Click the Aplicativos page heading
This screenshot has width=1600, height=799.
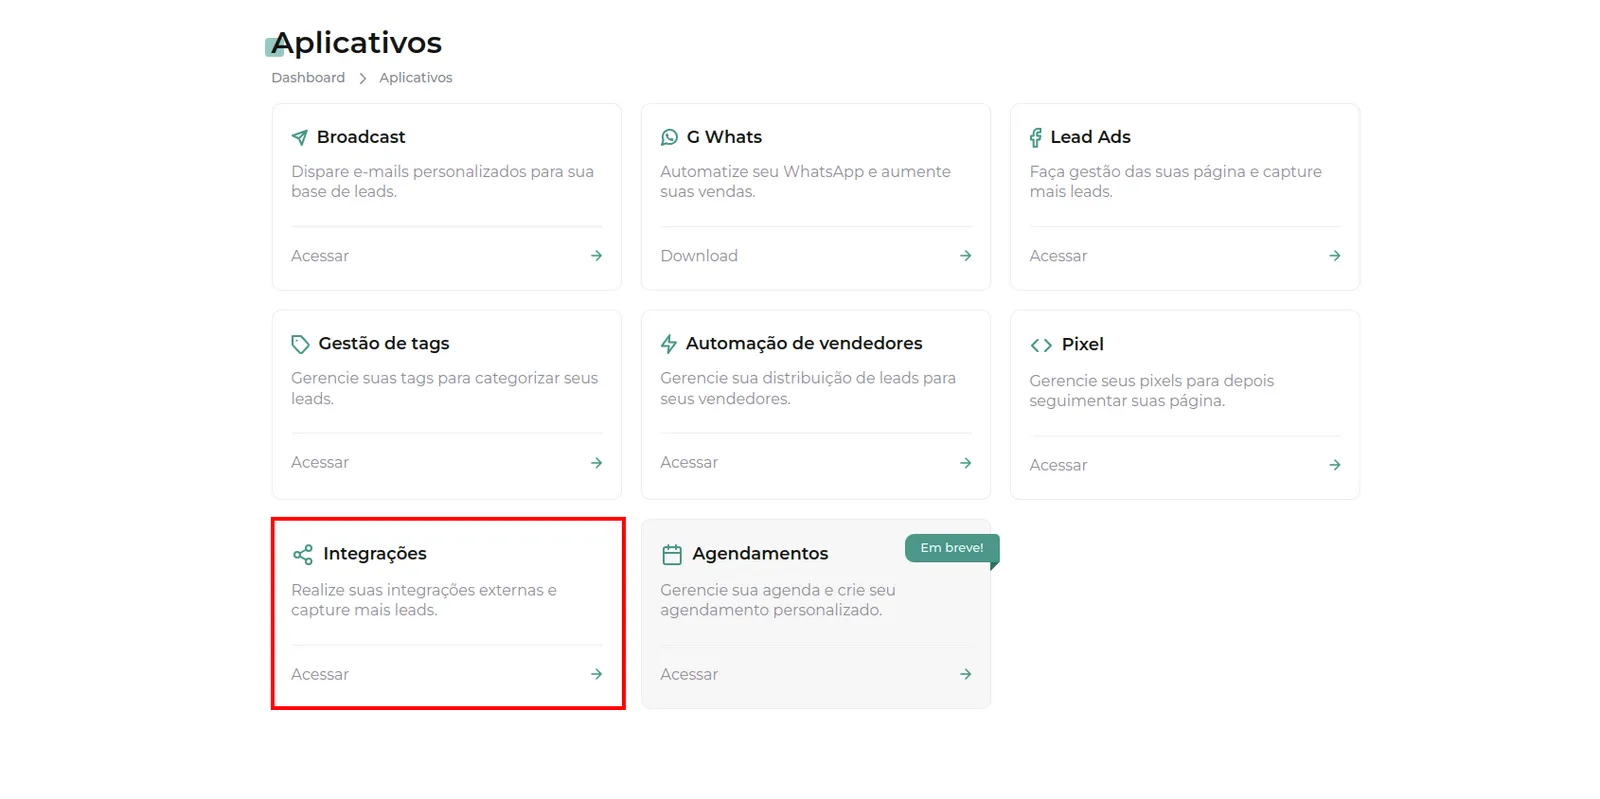357,43
